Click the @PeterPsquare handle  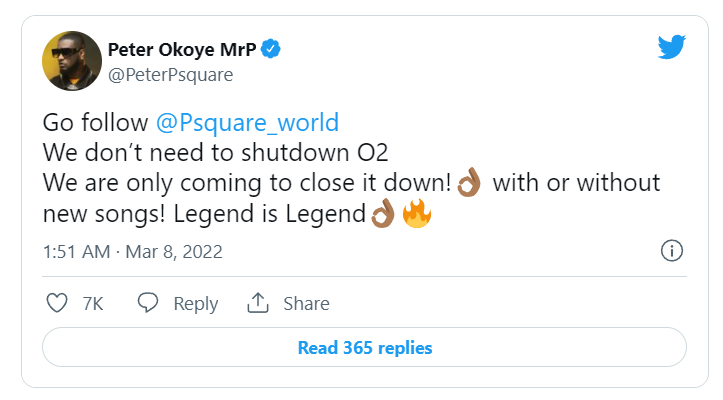tap(171, 75)
